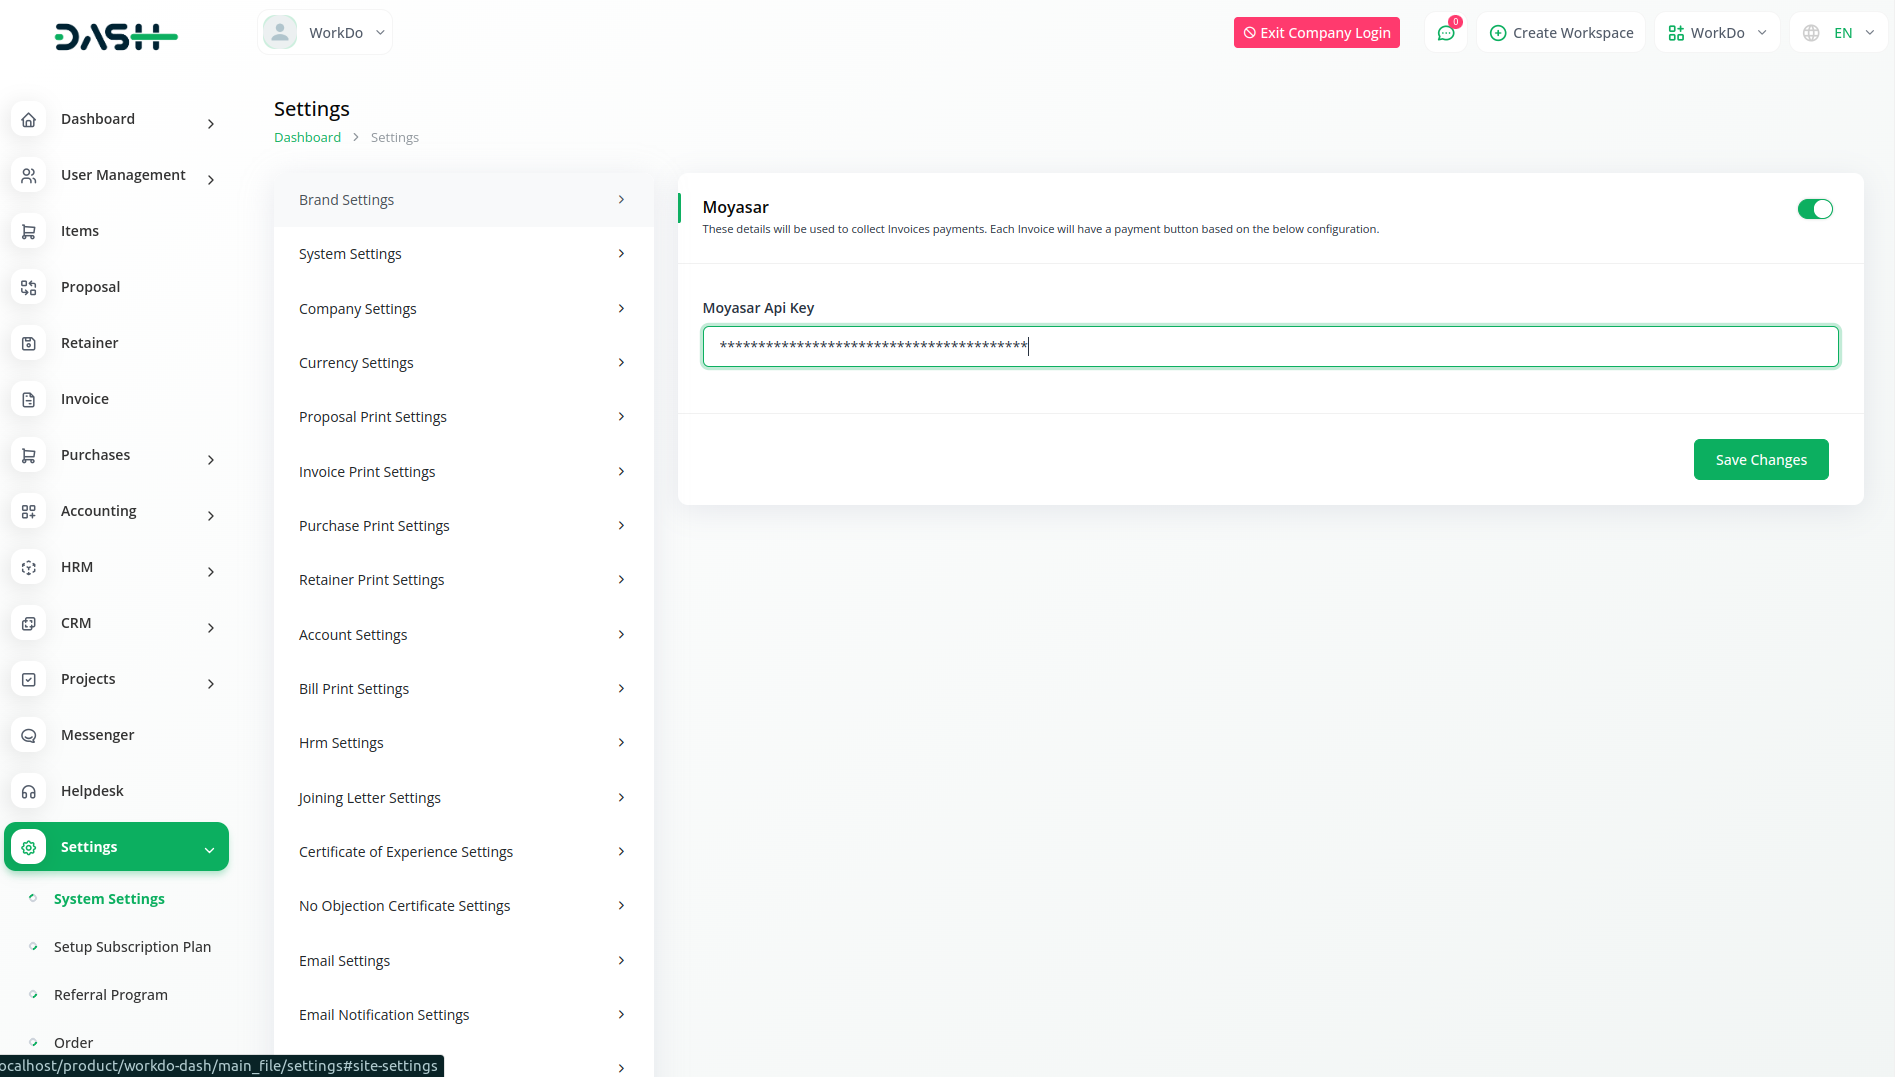Open Setup Subscription Plan sub-item

132,947
